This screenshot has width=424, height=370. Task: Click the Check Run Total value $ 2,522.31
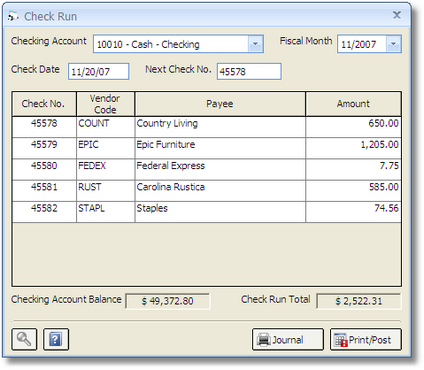359,301
